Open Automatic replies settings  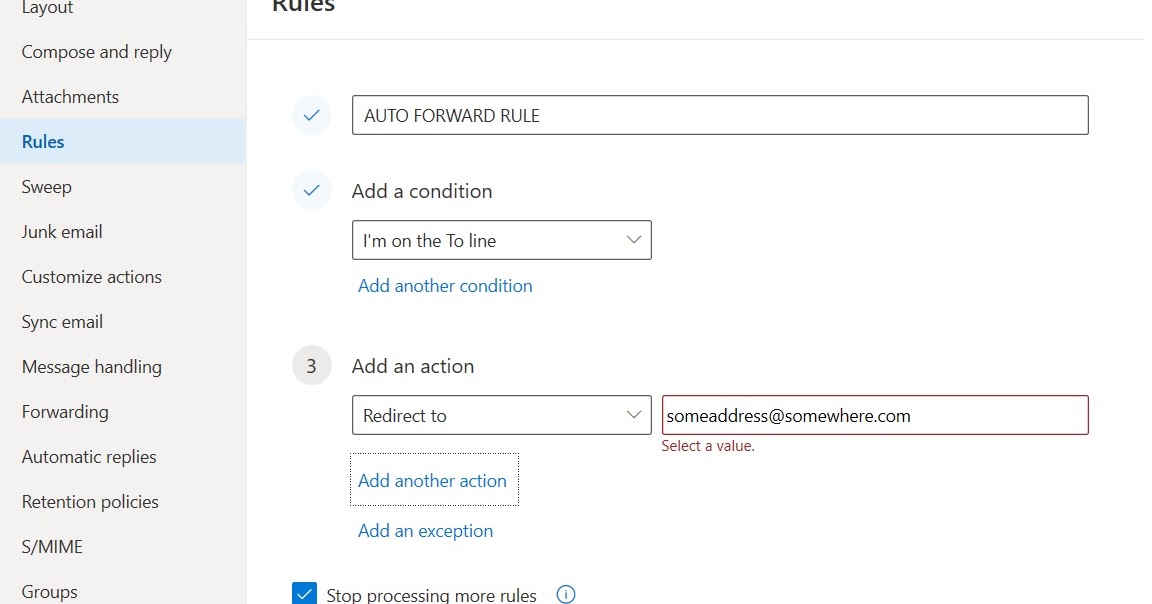(x=89, y=456)
